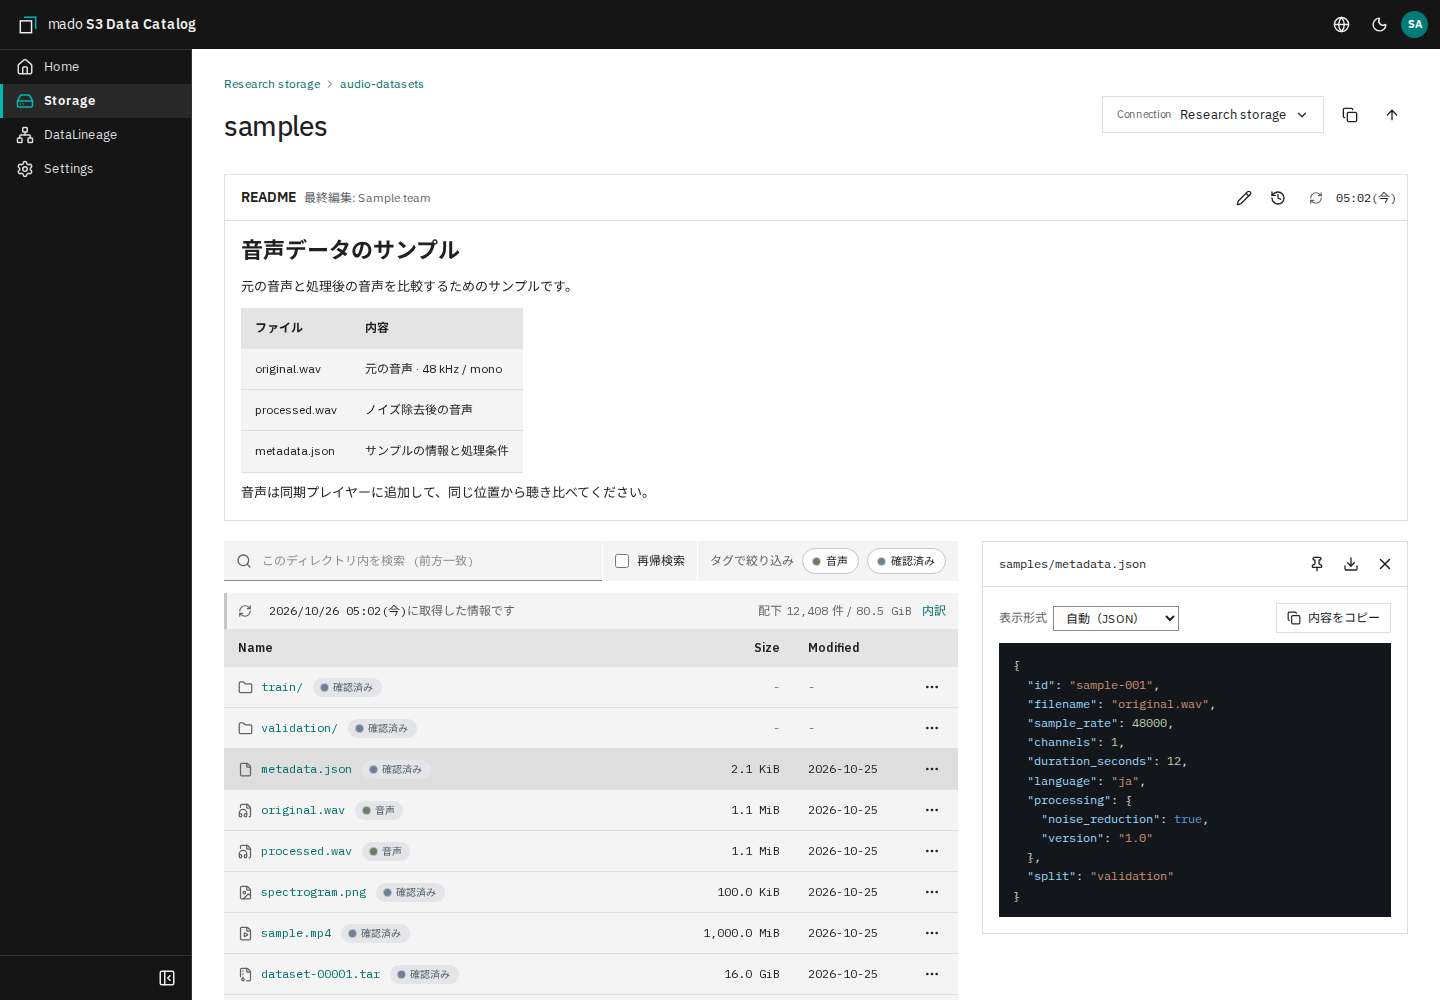Open more actions for original.wav row

point(932,810)
